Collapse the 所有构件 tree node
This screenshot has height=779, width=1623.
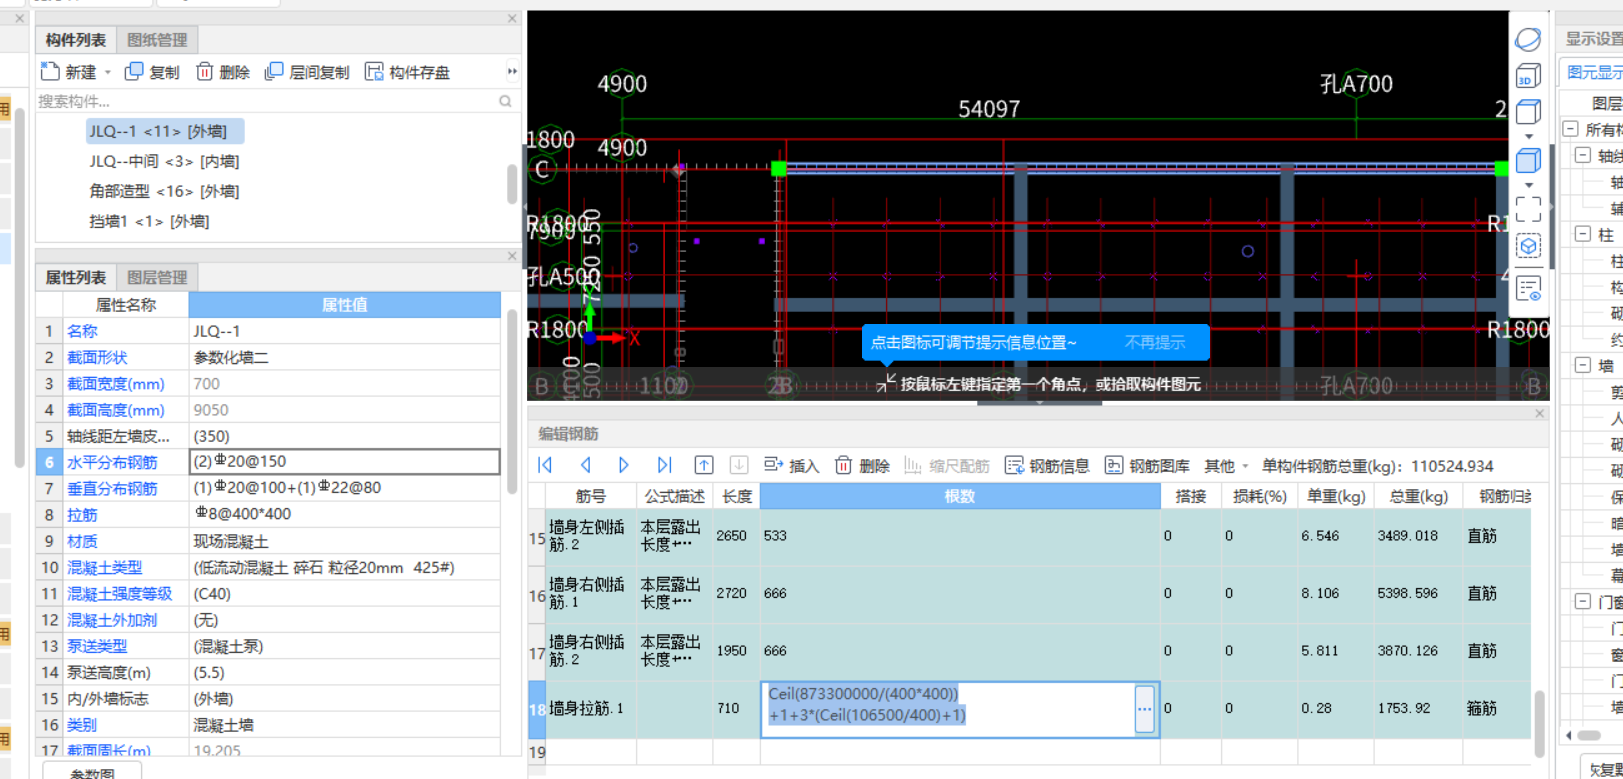click(x=1571, y=129)
